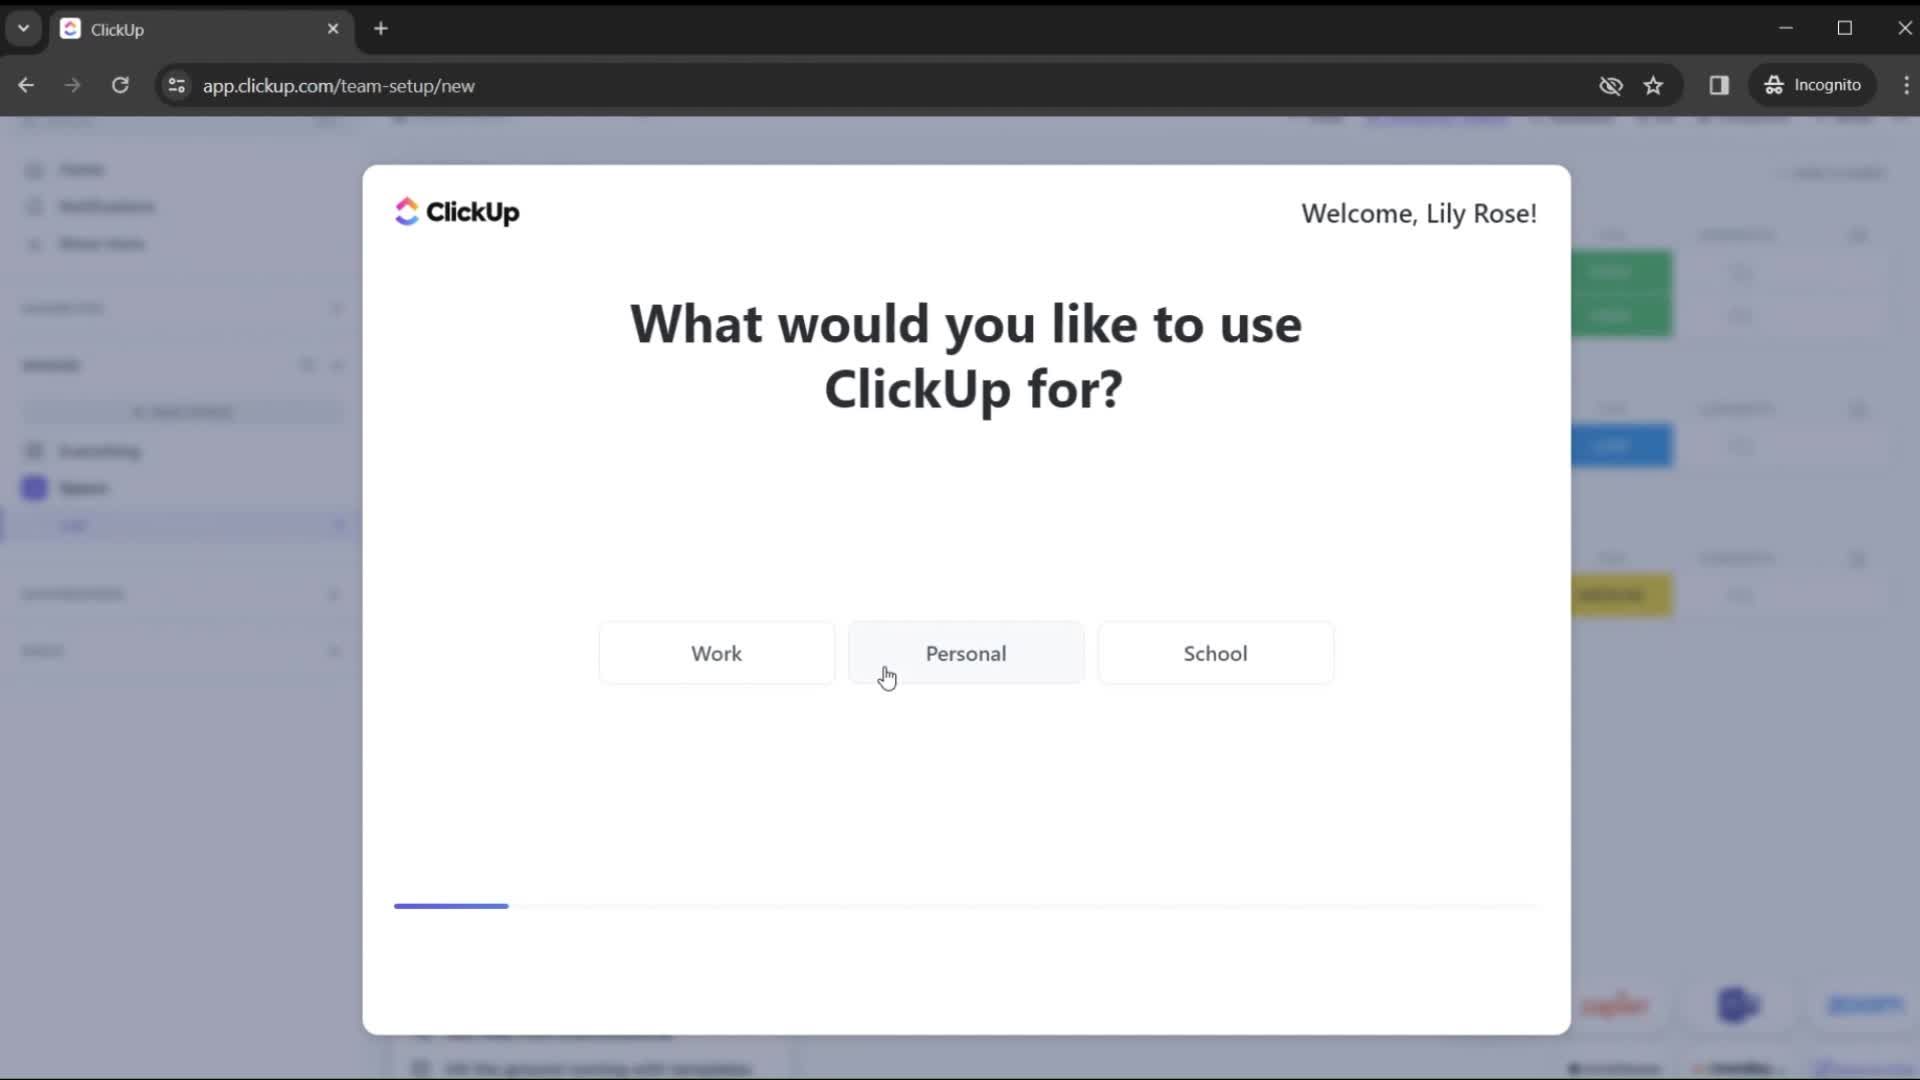1920x1080 pixels.
Task: Click the bookmark star icon
Action: pyautogui.click(x=1655, y=86)
